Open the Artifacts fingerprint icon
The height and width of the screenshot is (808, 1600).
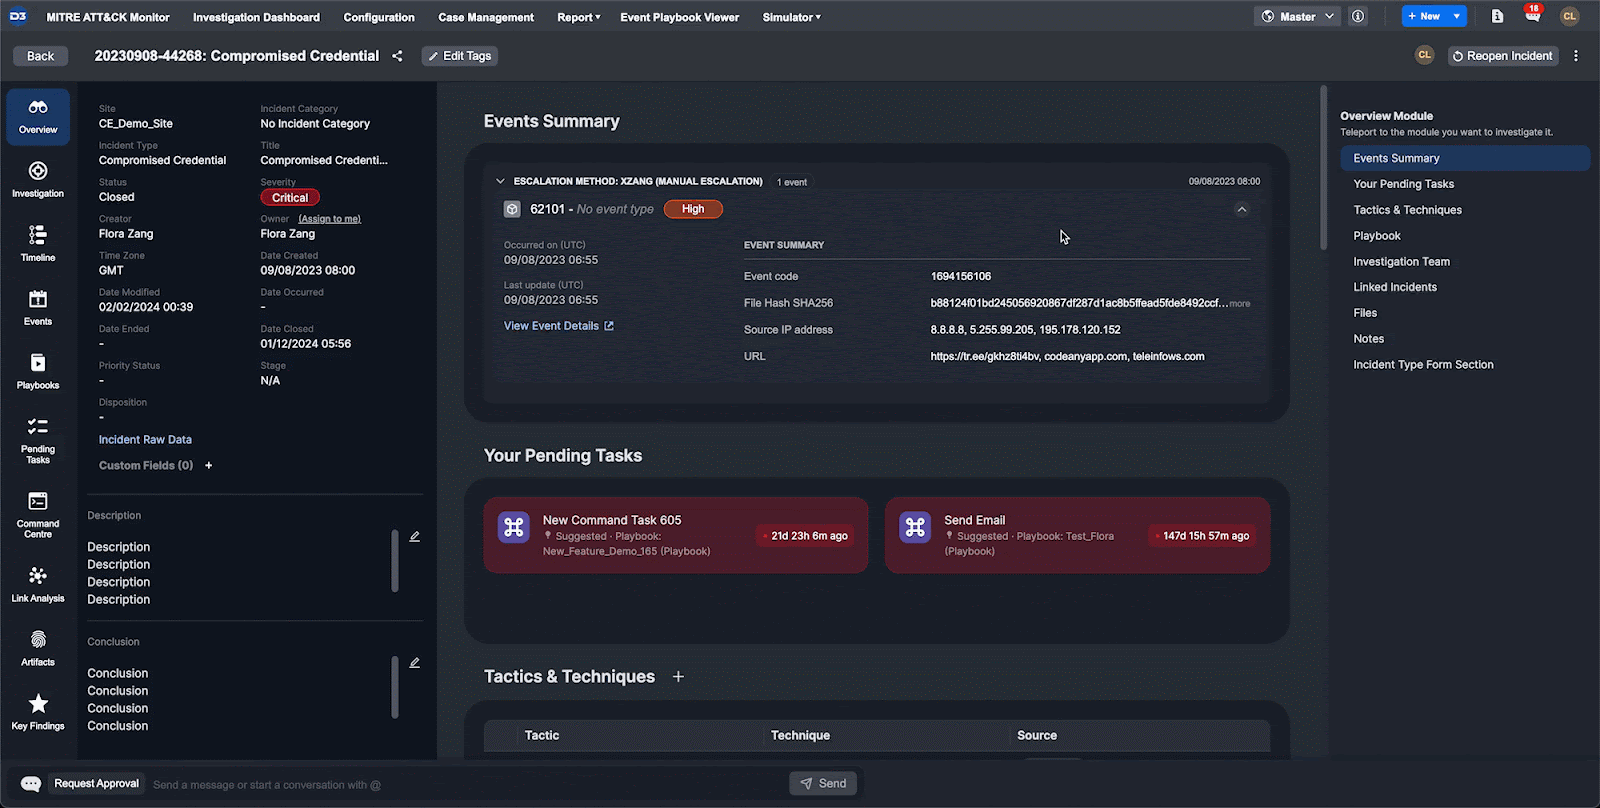pos(38,647)
